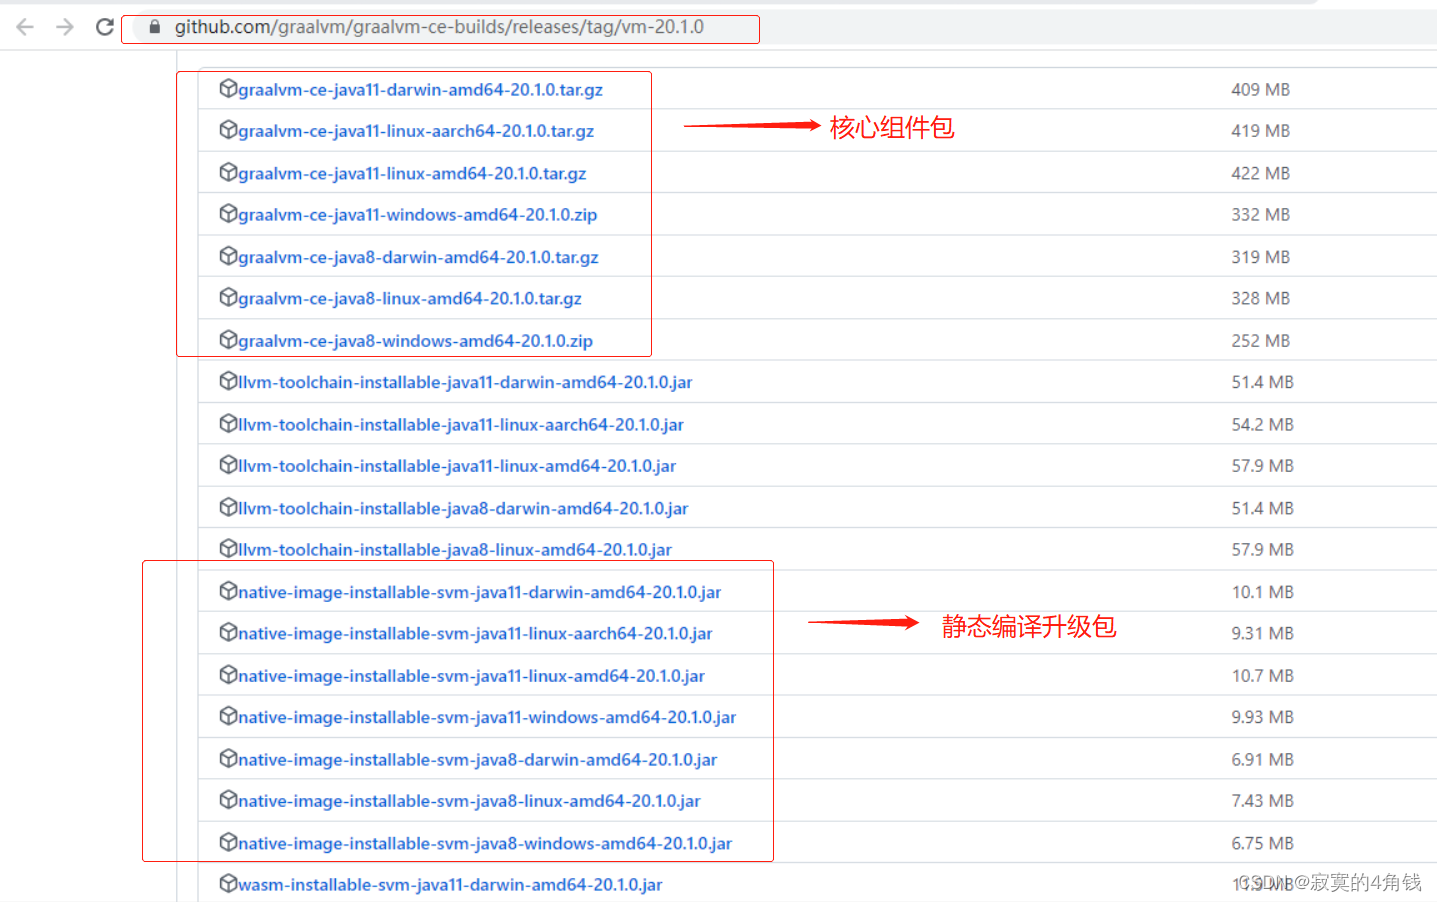Go forward using the browser forward arrow
This screenshot has height=902, width=1437.
[65, 27]
